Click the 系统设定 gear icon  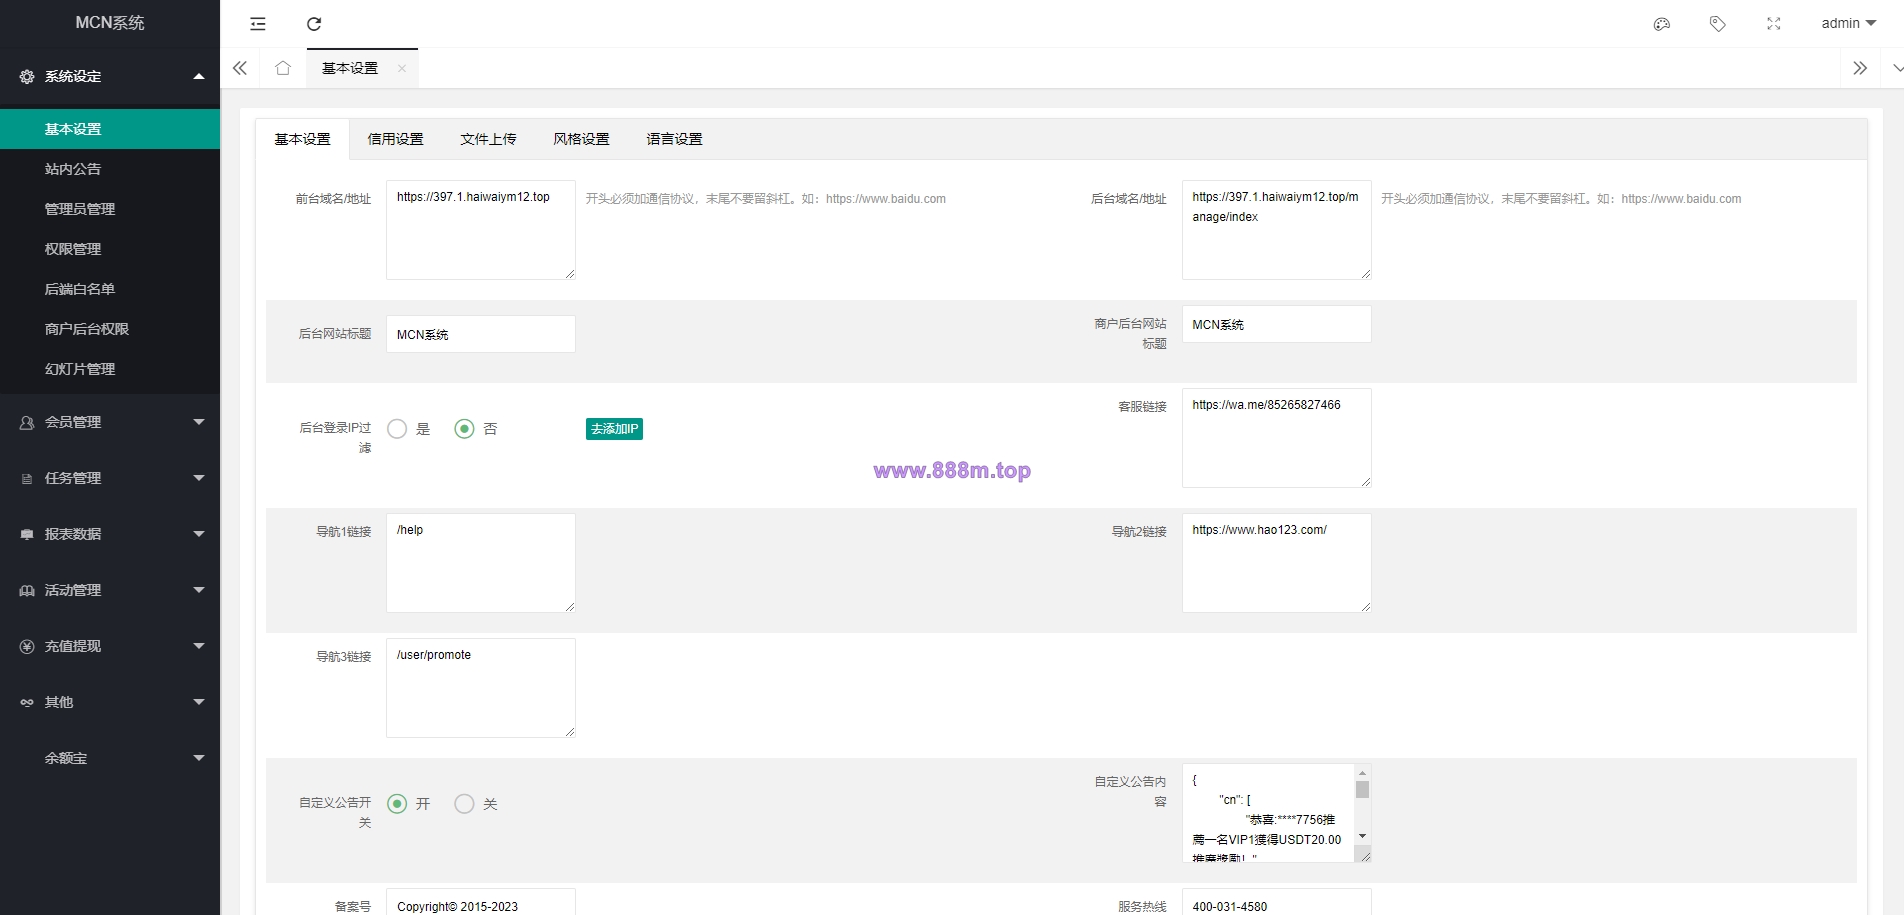tap(27, 76)
